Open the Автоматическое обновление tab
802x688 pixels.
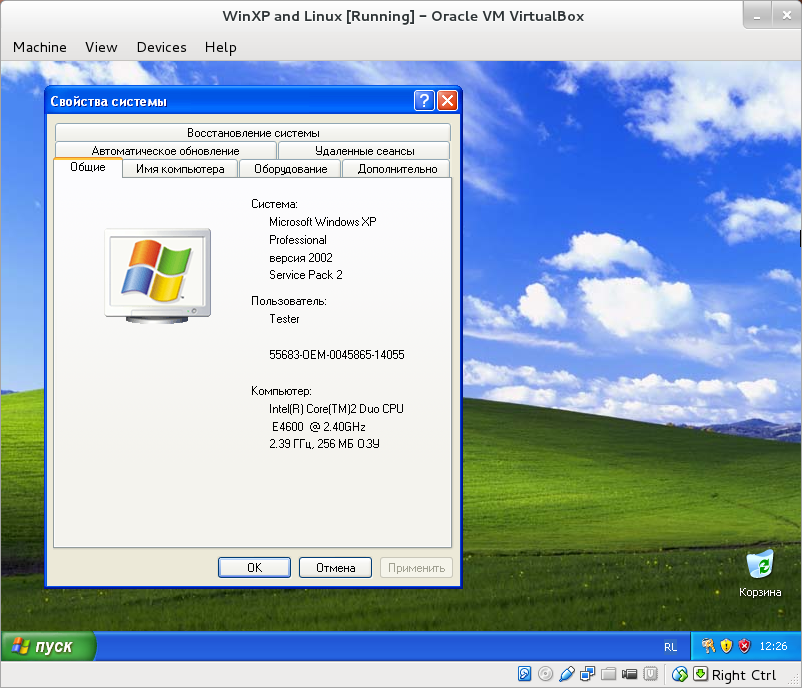coord(166,150)
